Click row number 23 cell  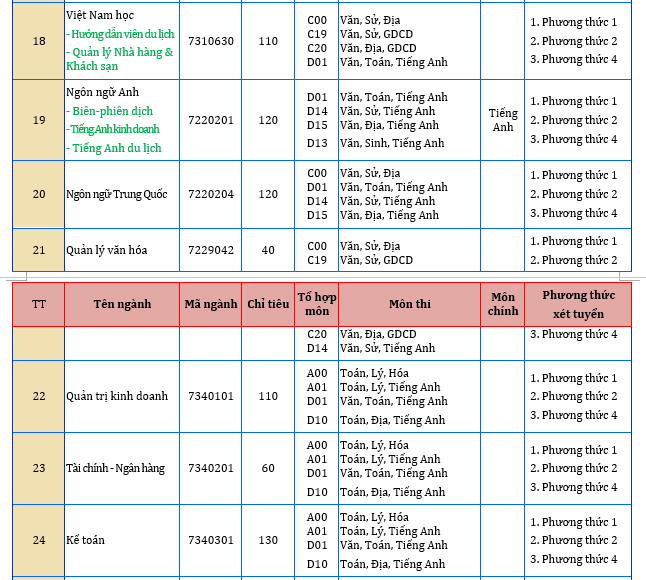[x=39, y=468]
